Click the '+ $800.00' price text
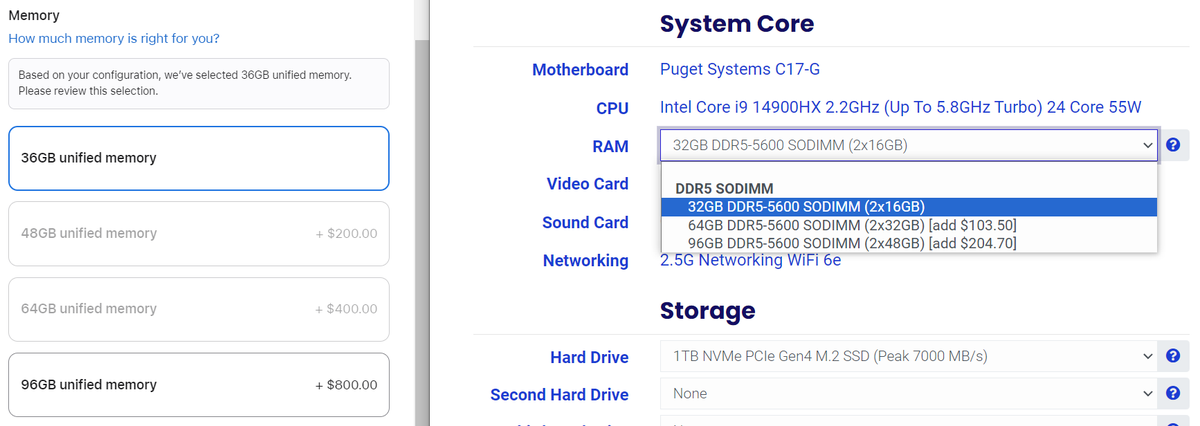Image resolution: width=1200 pixels, height=426 pixels. tap(346, 385)
